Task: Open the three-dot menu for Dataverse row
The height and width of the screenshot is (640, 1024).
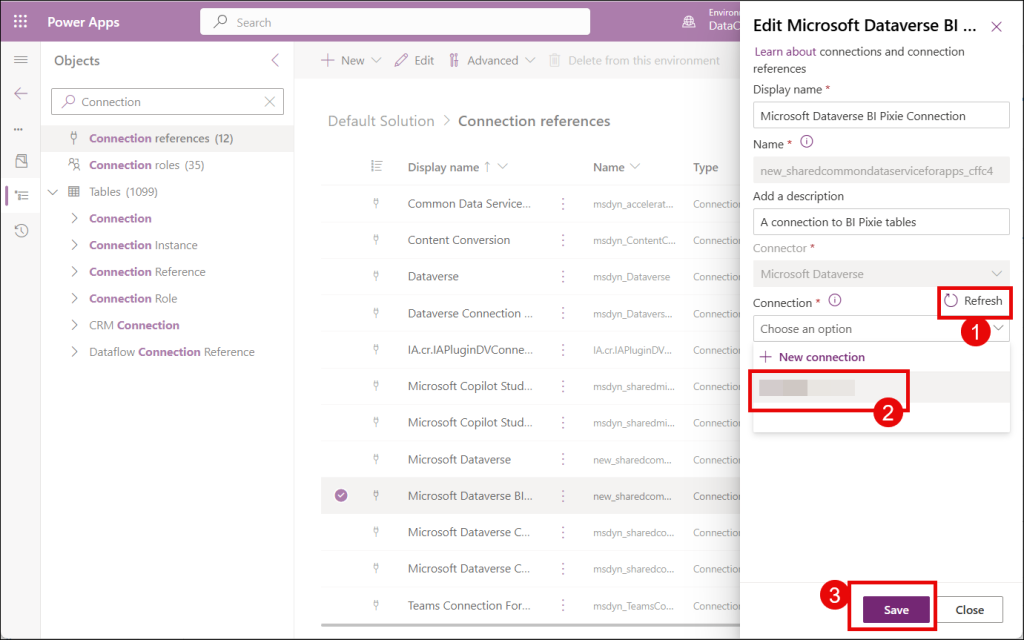Action: (x=563, y=277)
